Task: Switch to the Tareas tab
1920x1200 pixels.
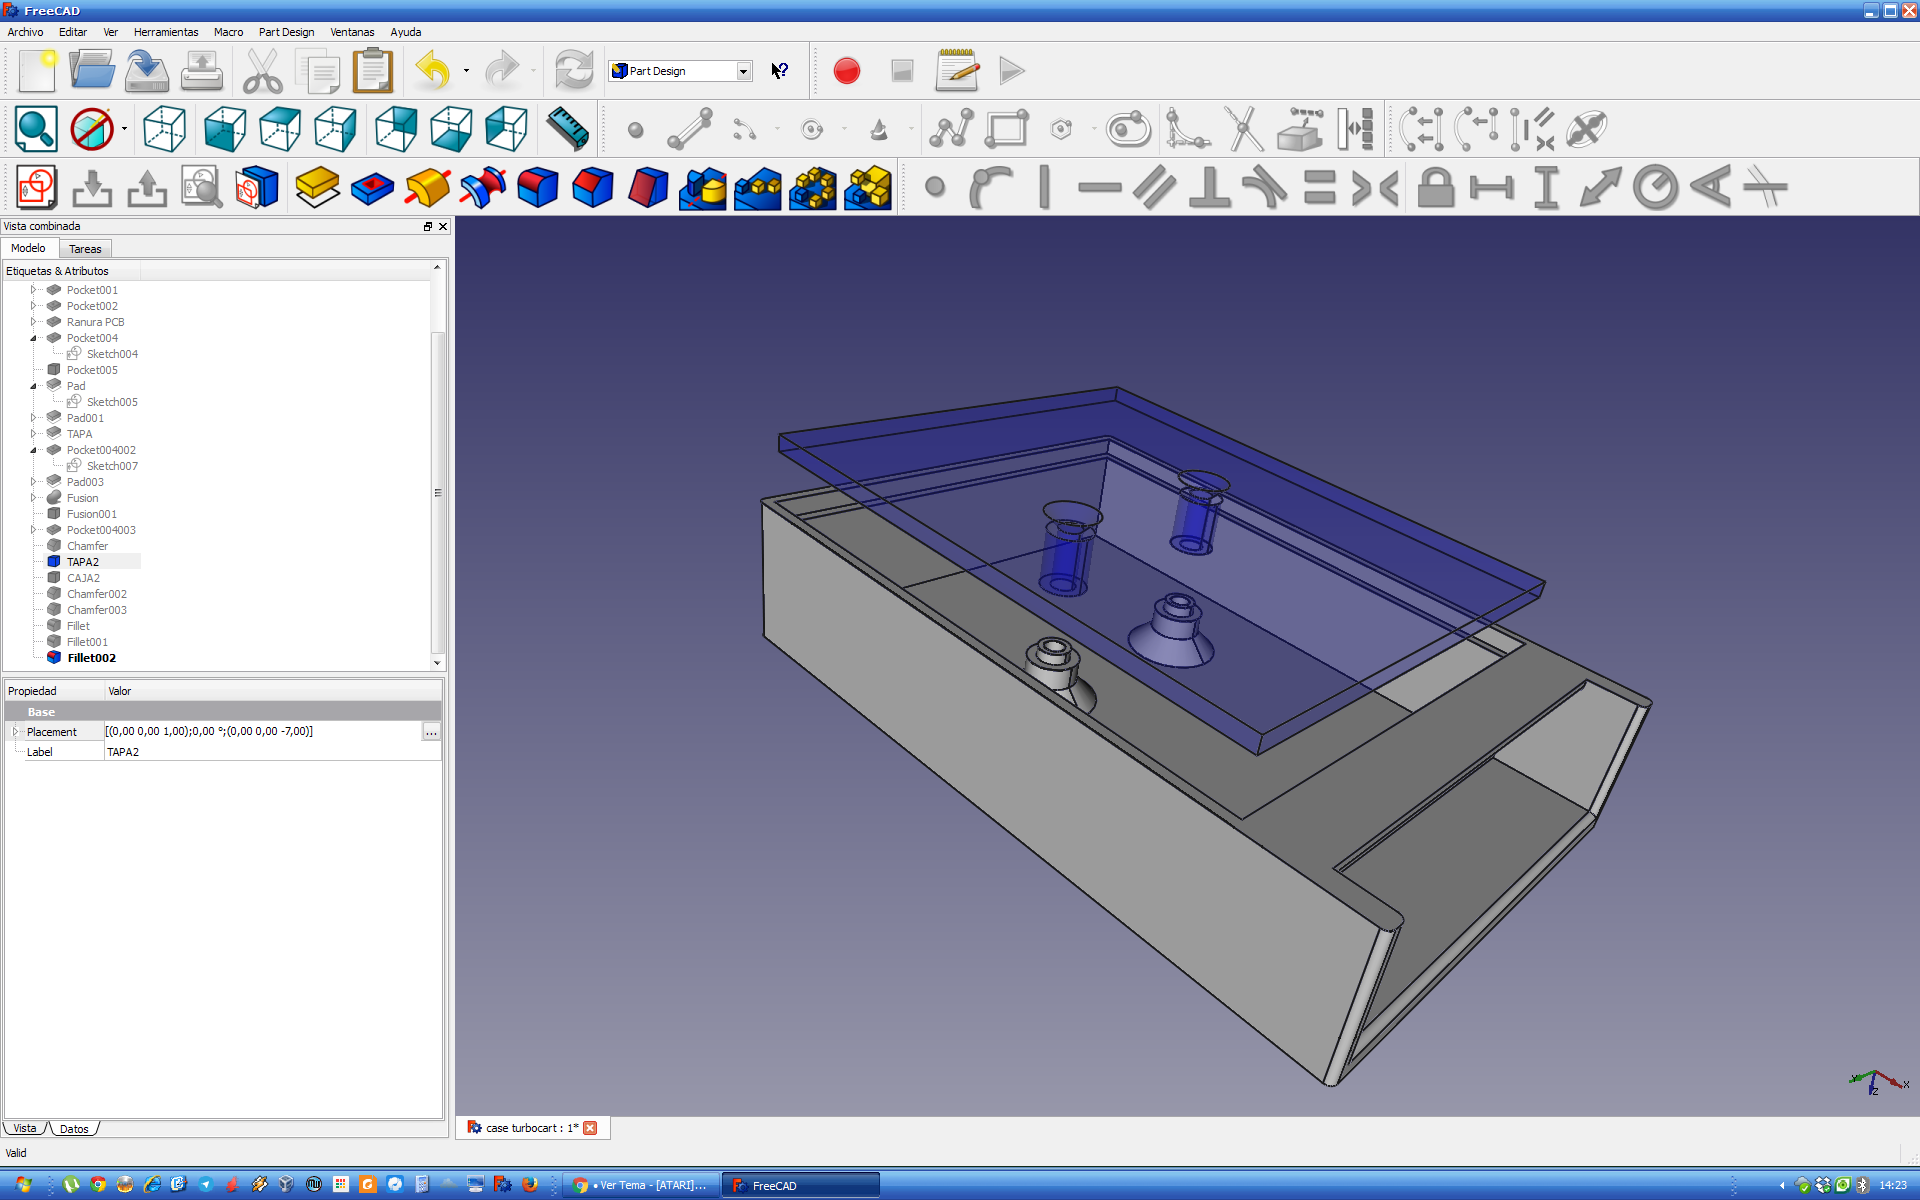Action: click(x=85, y=249)
